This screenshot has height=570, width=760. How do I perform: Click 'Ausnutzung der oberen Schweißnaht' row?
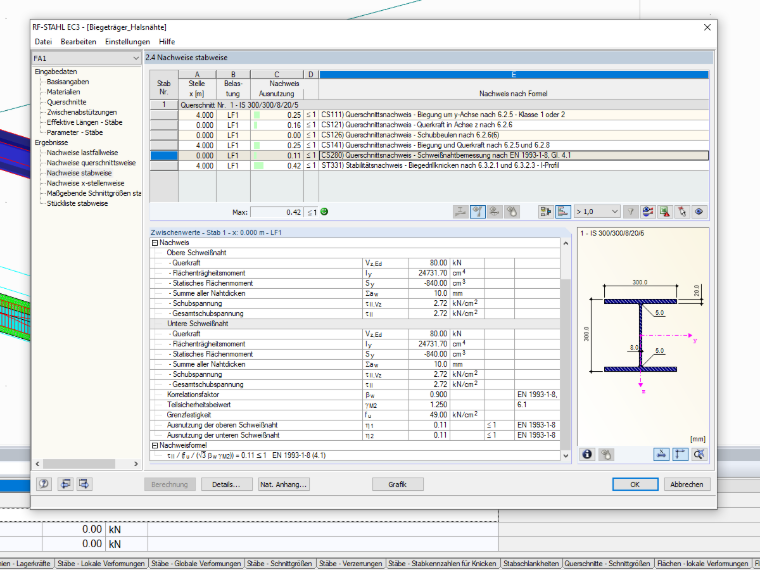click(355, 425)
